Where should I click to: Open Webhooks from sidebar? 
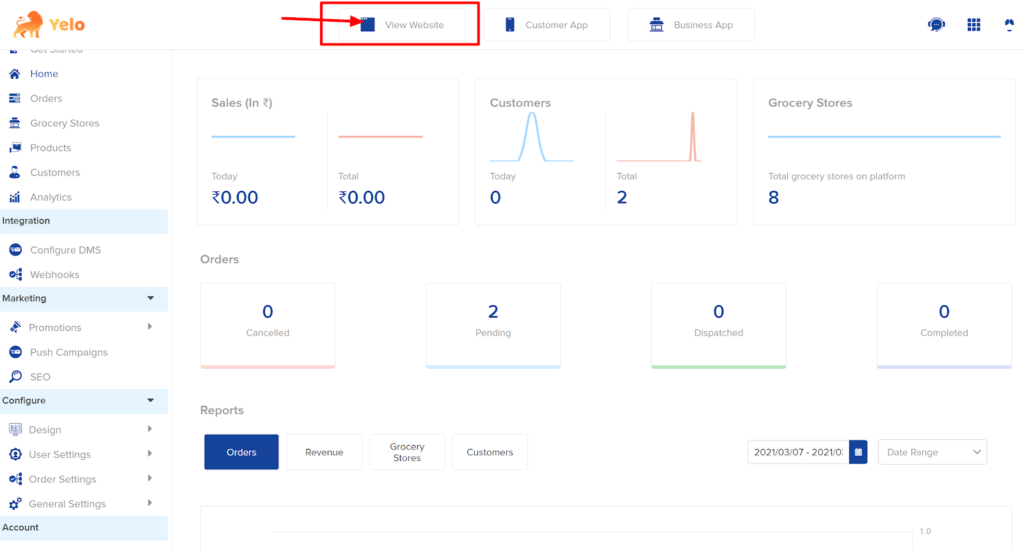[x=54, y=275]
